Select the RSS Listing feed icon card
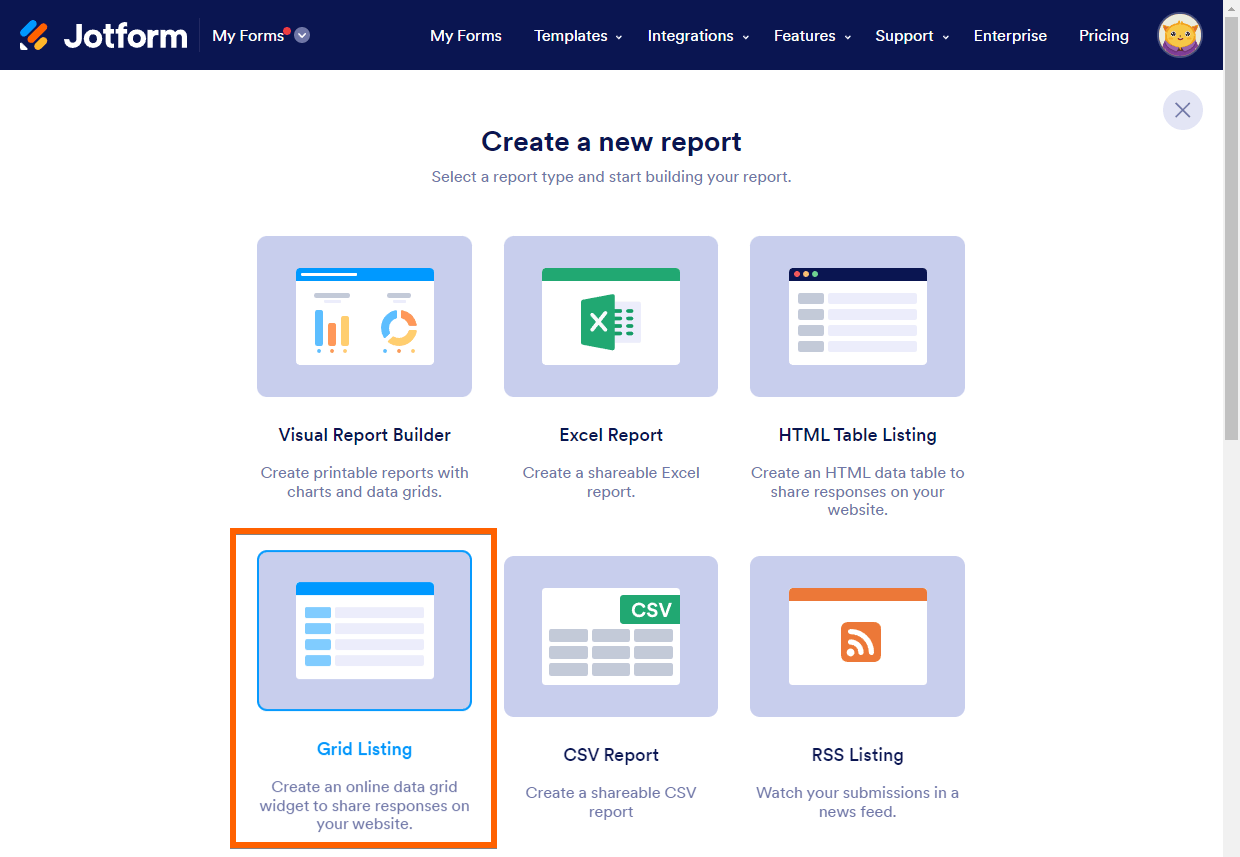 857,636
